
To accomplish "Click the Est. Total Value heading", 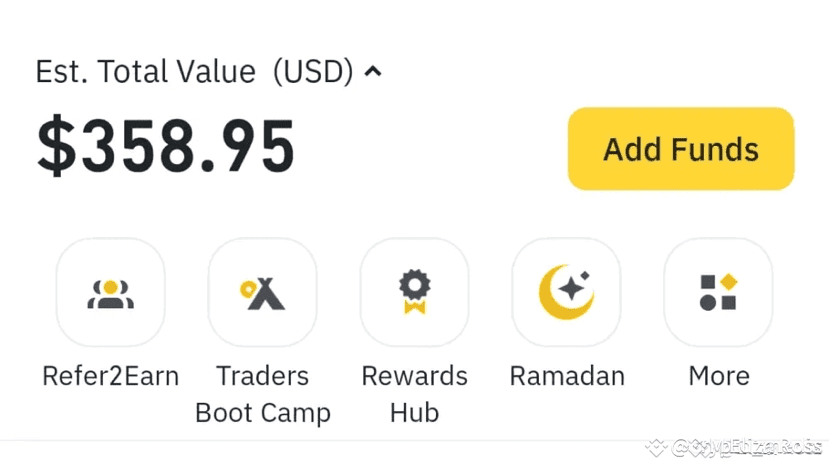I will tap(146, 72).
